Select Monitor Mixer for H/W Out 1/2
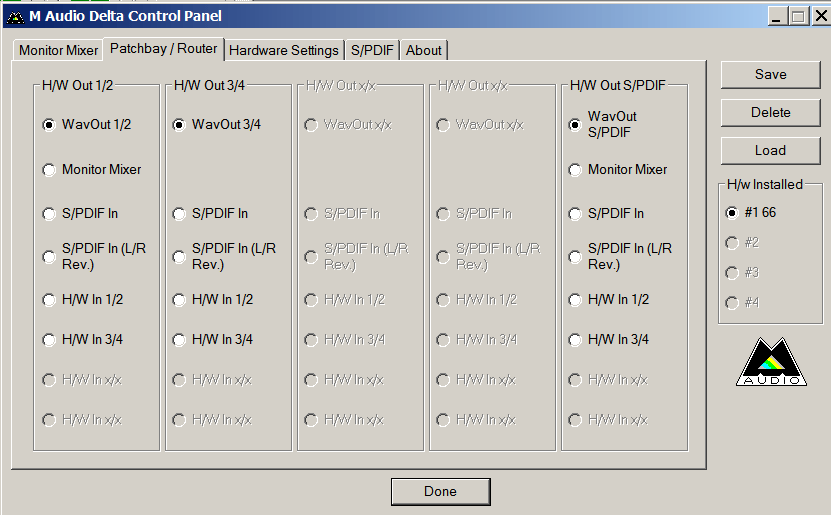831x515 pixels. point(49,170)
